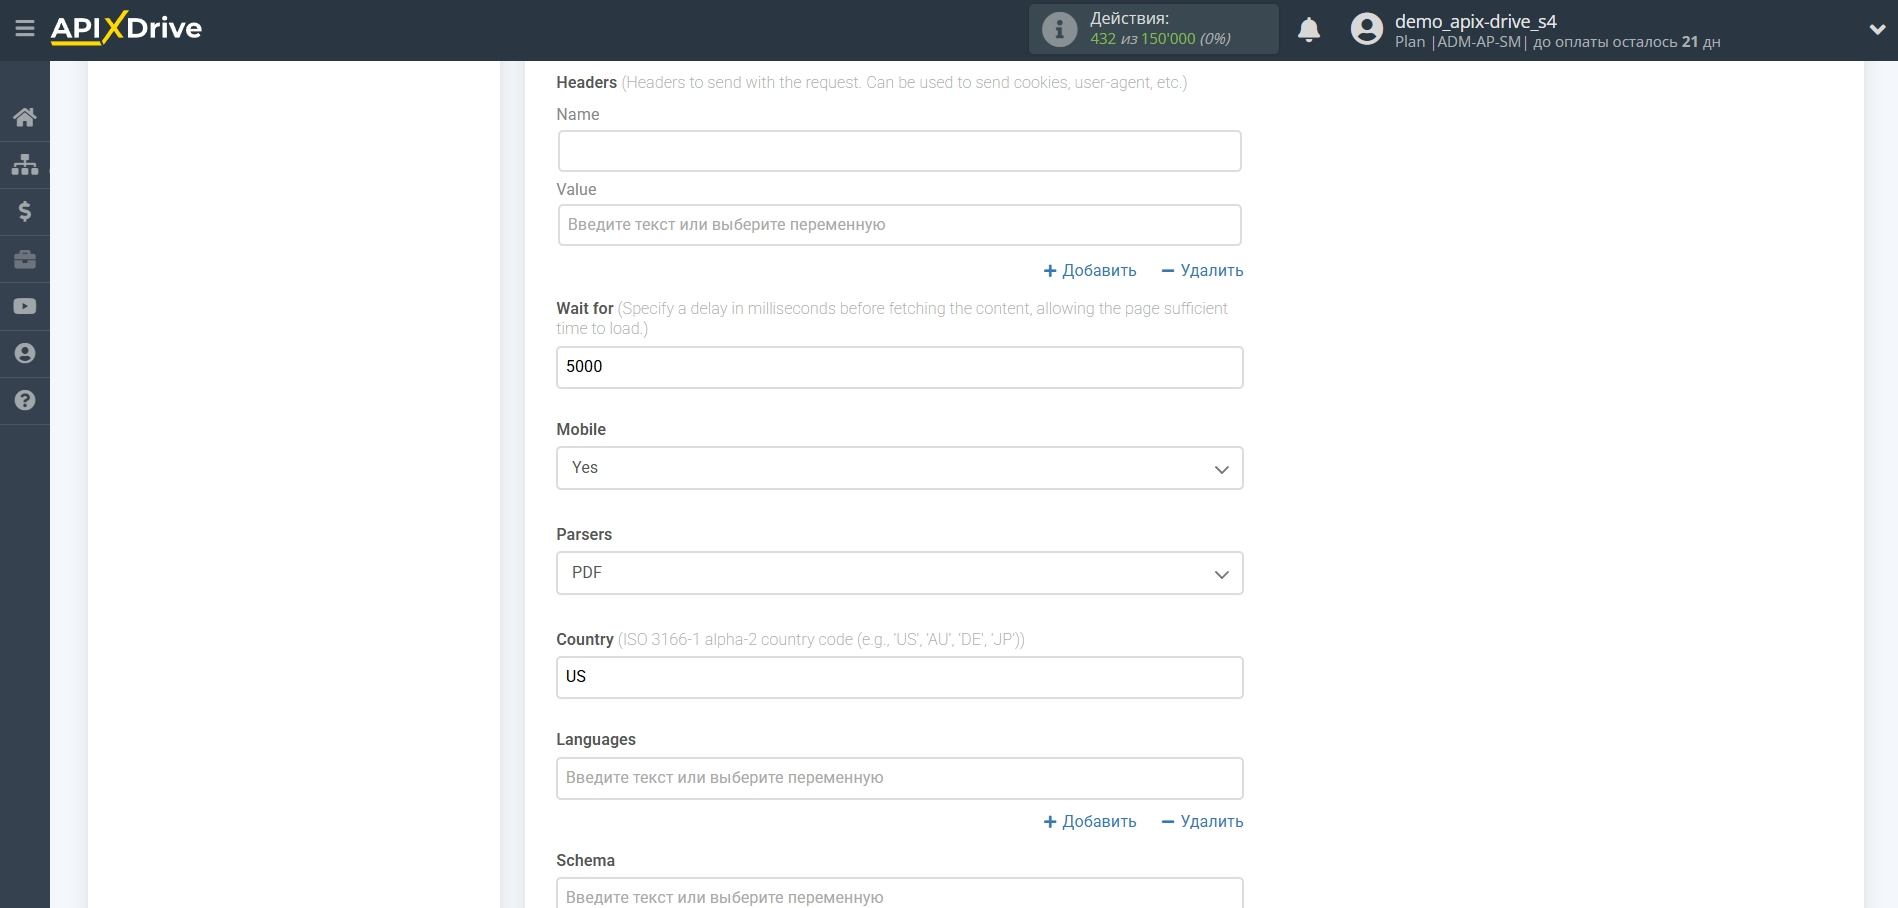
Task: Open the notifications bell
Action: (x=1308, y=30)
